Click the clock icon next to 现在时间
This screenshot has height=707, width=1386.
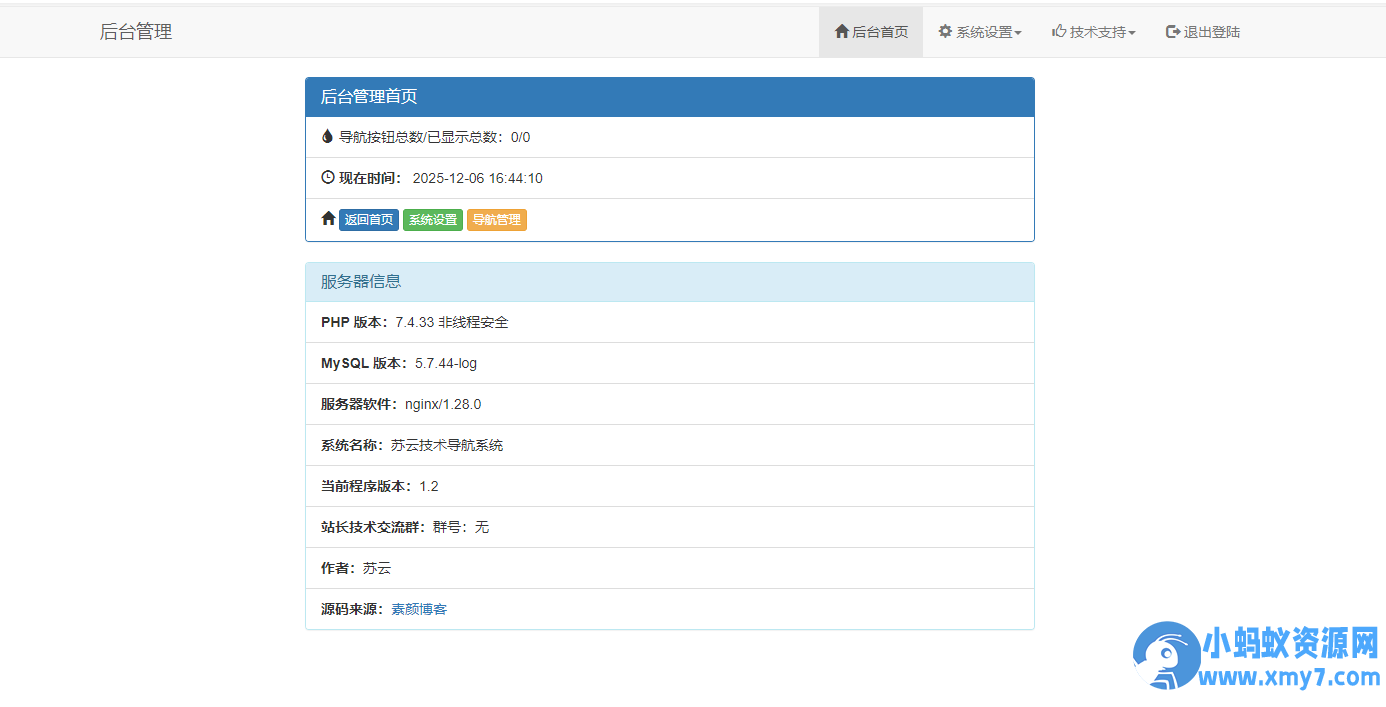[x=328, y=177]
